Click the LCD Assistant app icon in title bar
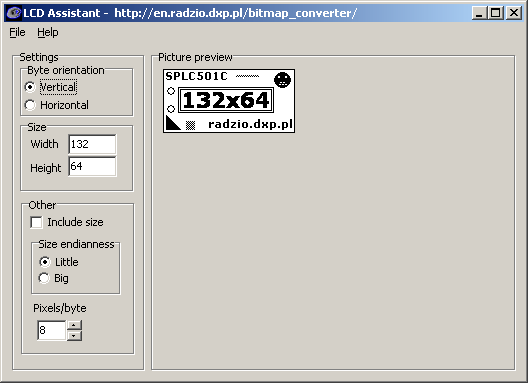Image resolution: width=528 pixels, height=383 pixels. (x=14, y=13)
